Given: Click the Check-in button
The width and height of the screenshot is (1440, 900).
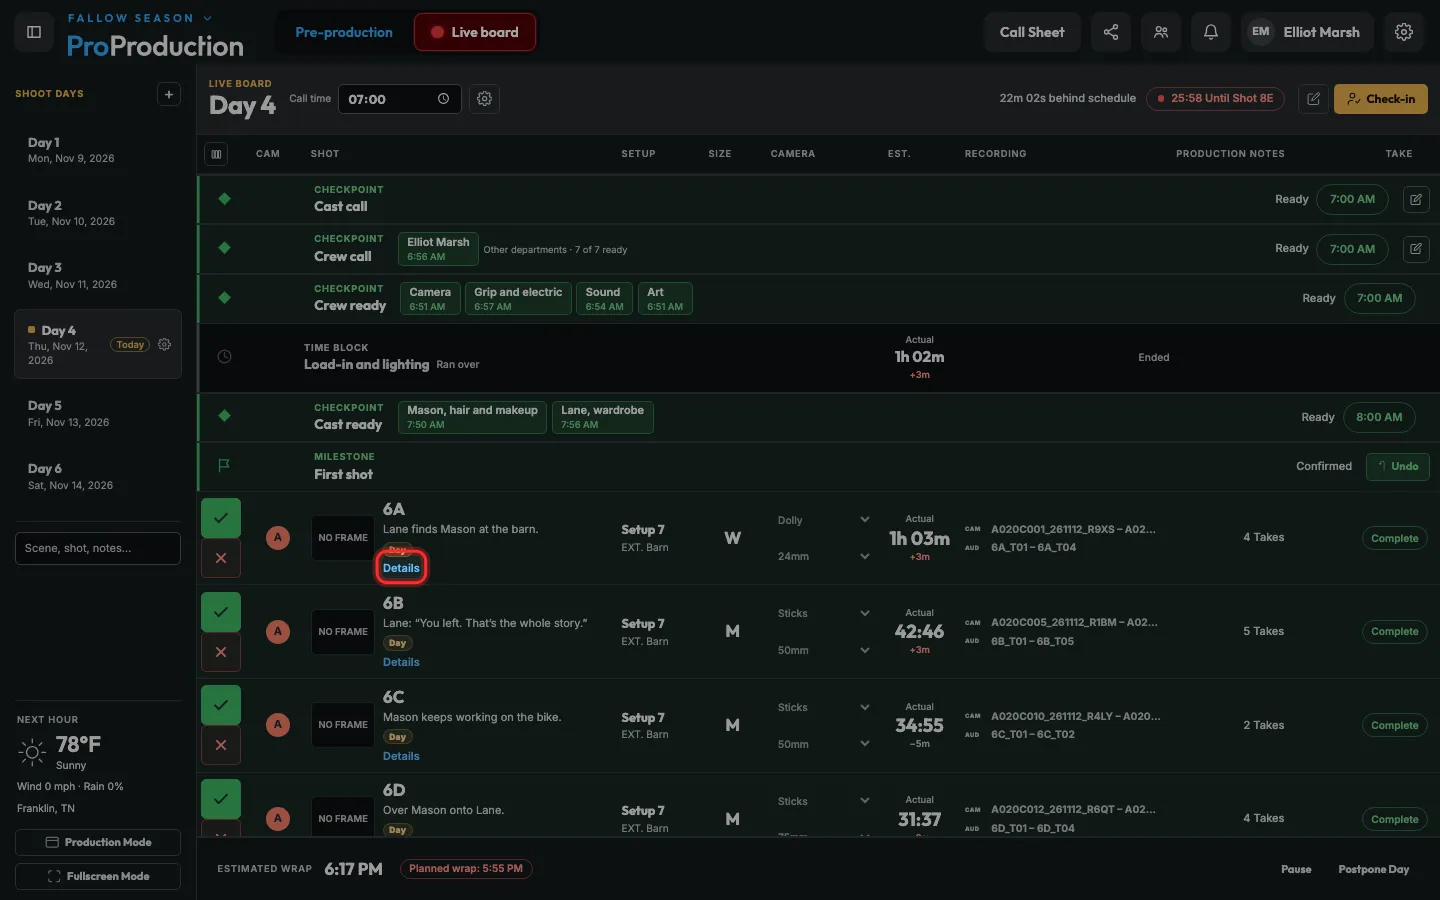Looking at the screenshot, I should pyautogui.click(x=1381, y=99).
